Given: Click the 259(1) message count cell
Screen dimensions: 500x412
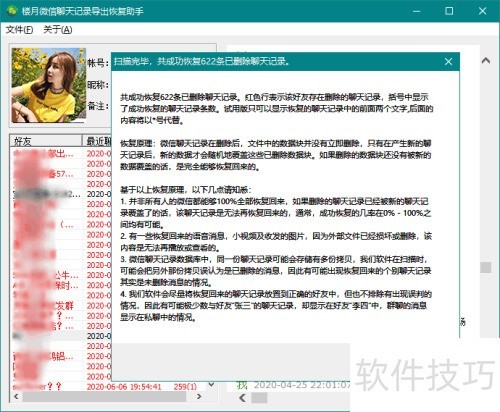Looking at the screenshot, I should [185, 387].
